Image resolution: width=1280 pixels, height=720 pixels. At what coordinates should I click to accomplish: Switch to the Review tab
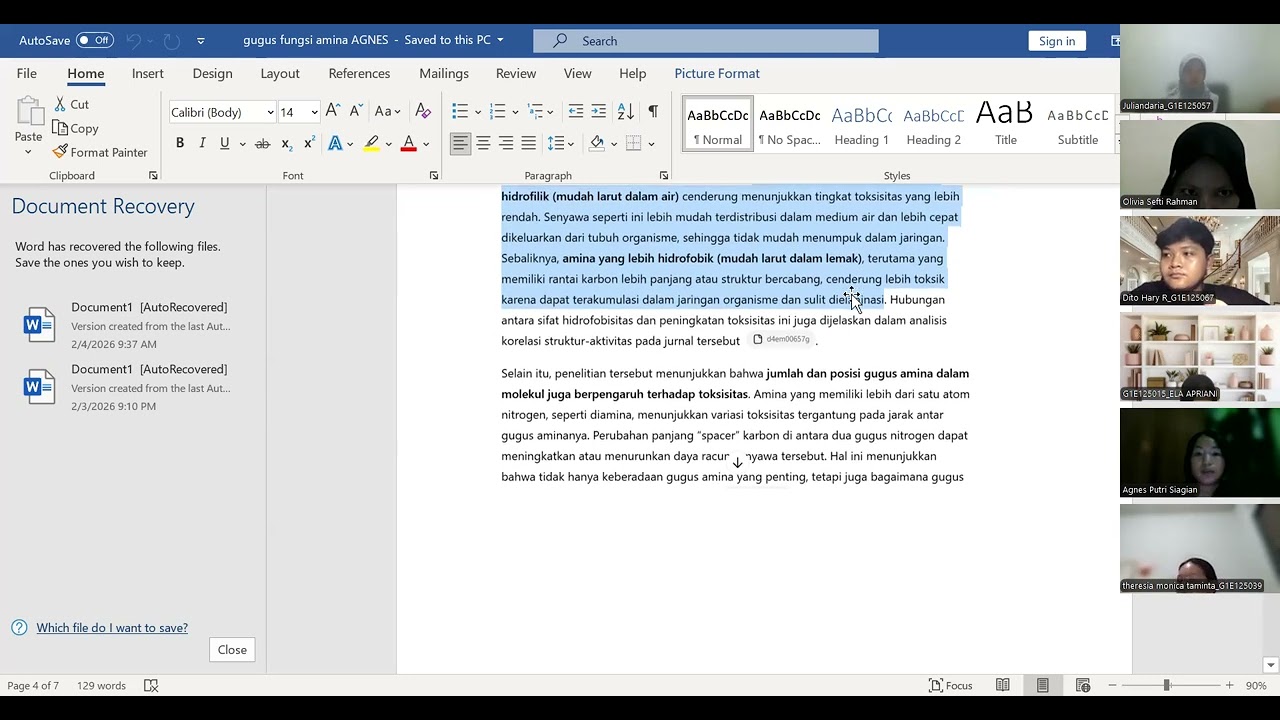click(516, 73)
